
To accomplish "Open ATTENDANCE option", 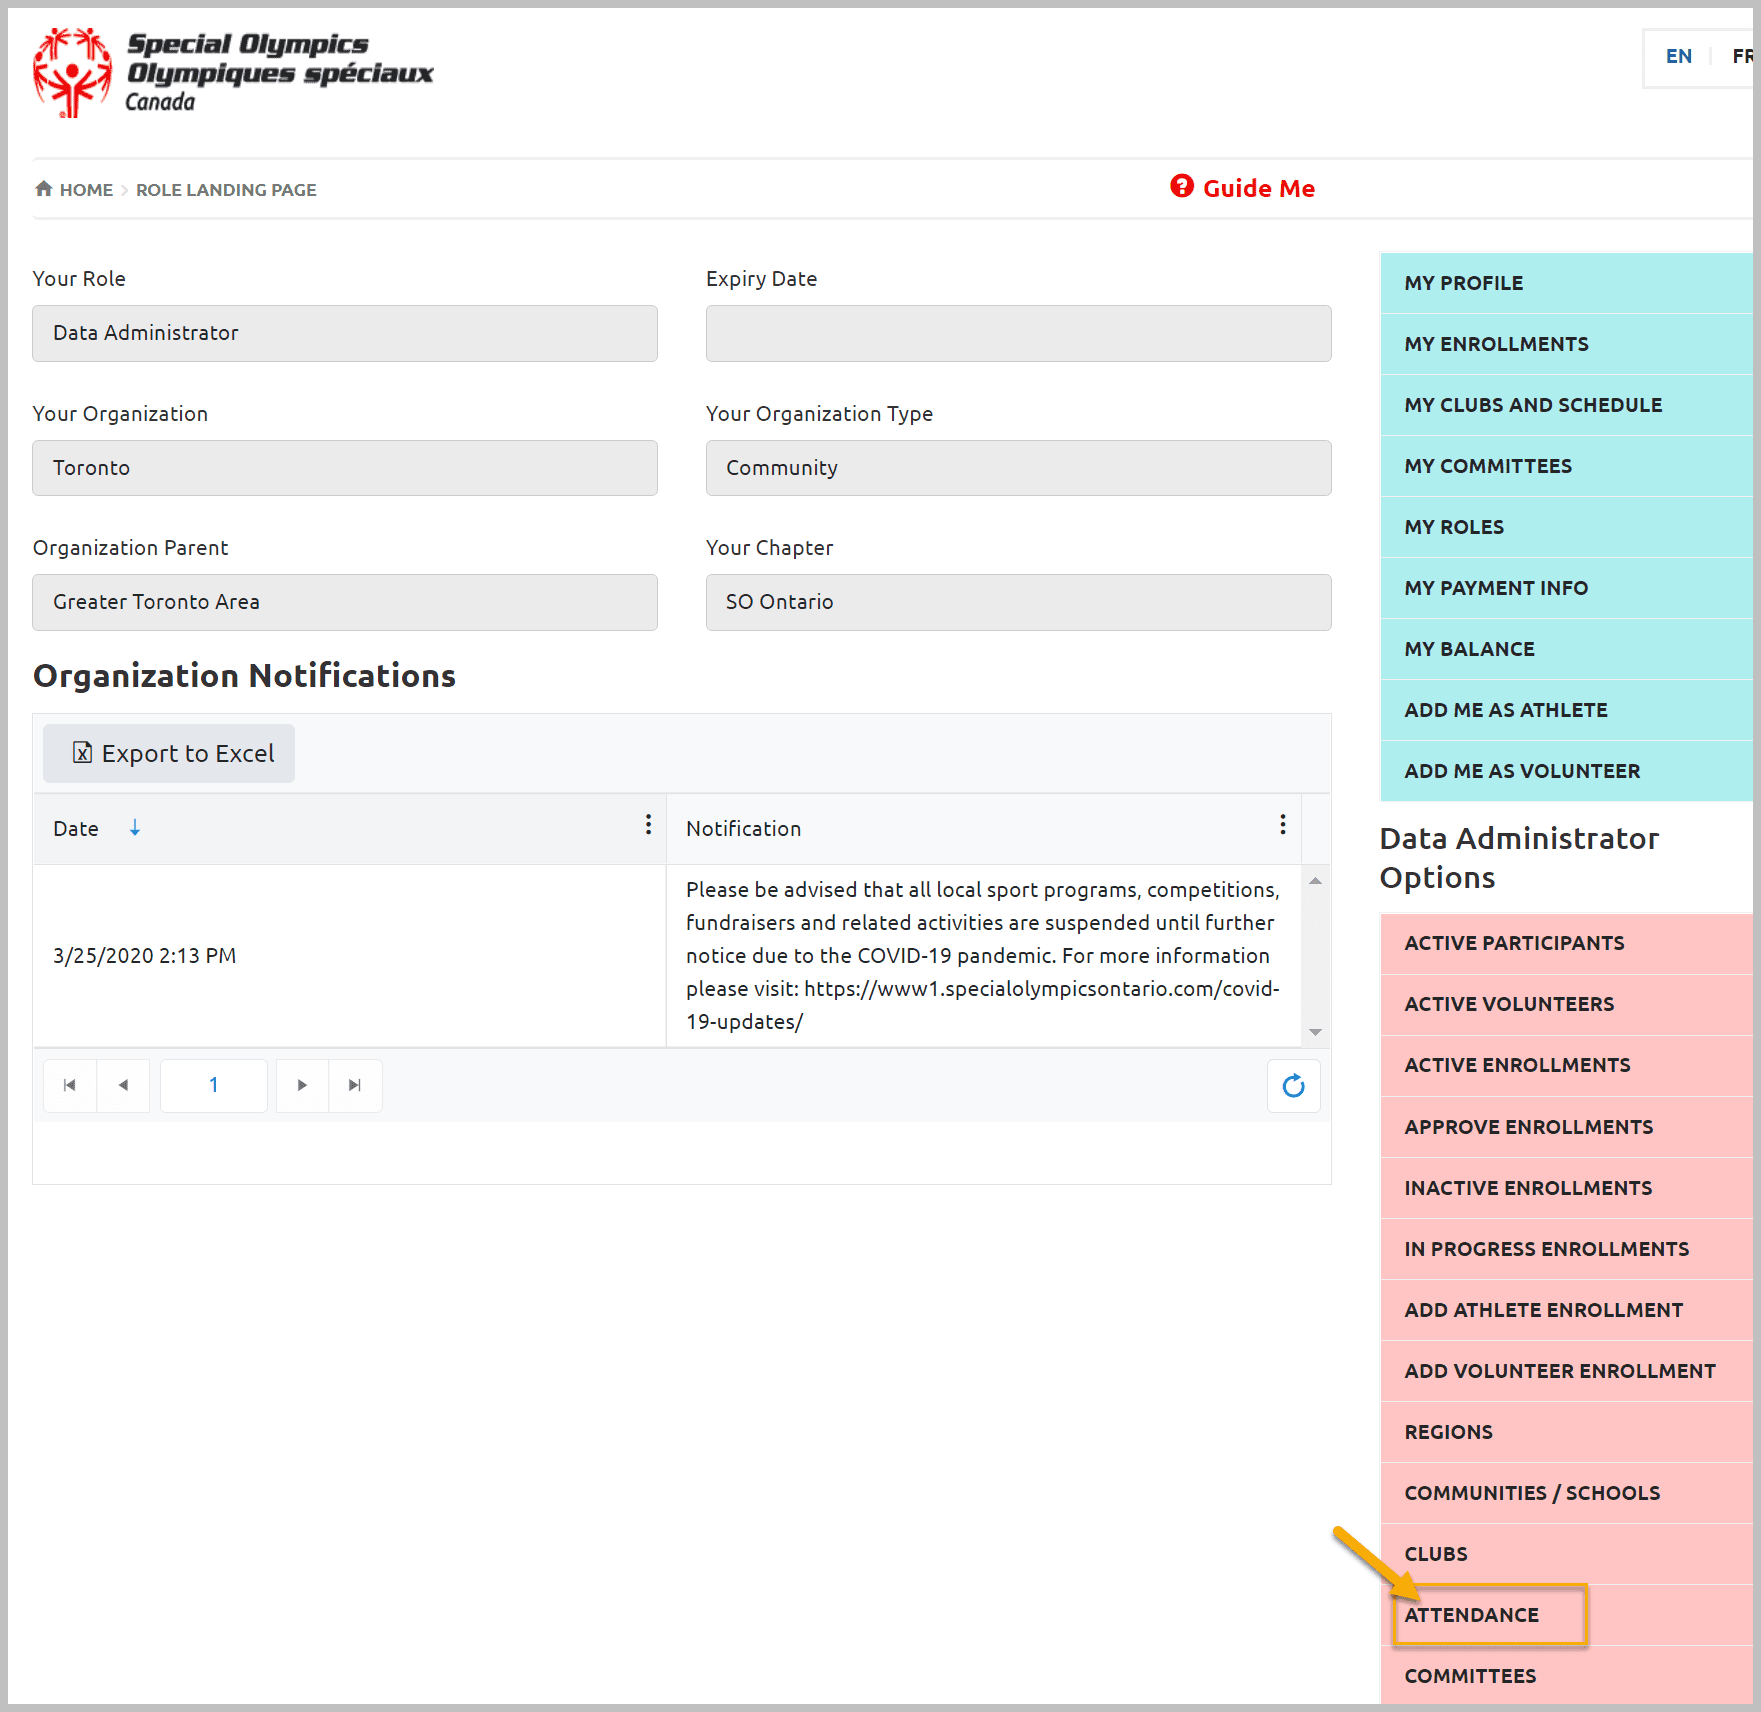I will pyautogui.click(x=1566, y=1615).
